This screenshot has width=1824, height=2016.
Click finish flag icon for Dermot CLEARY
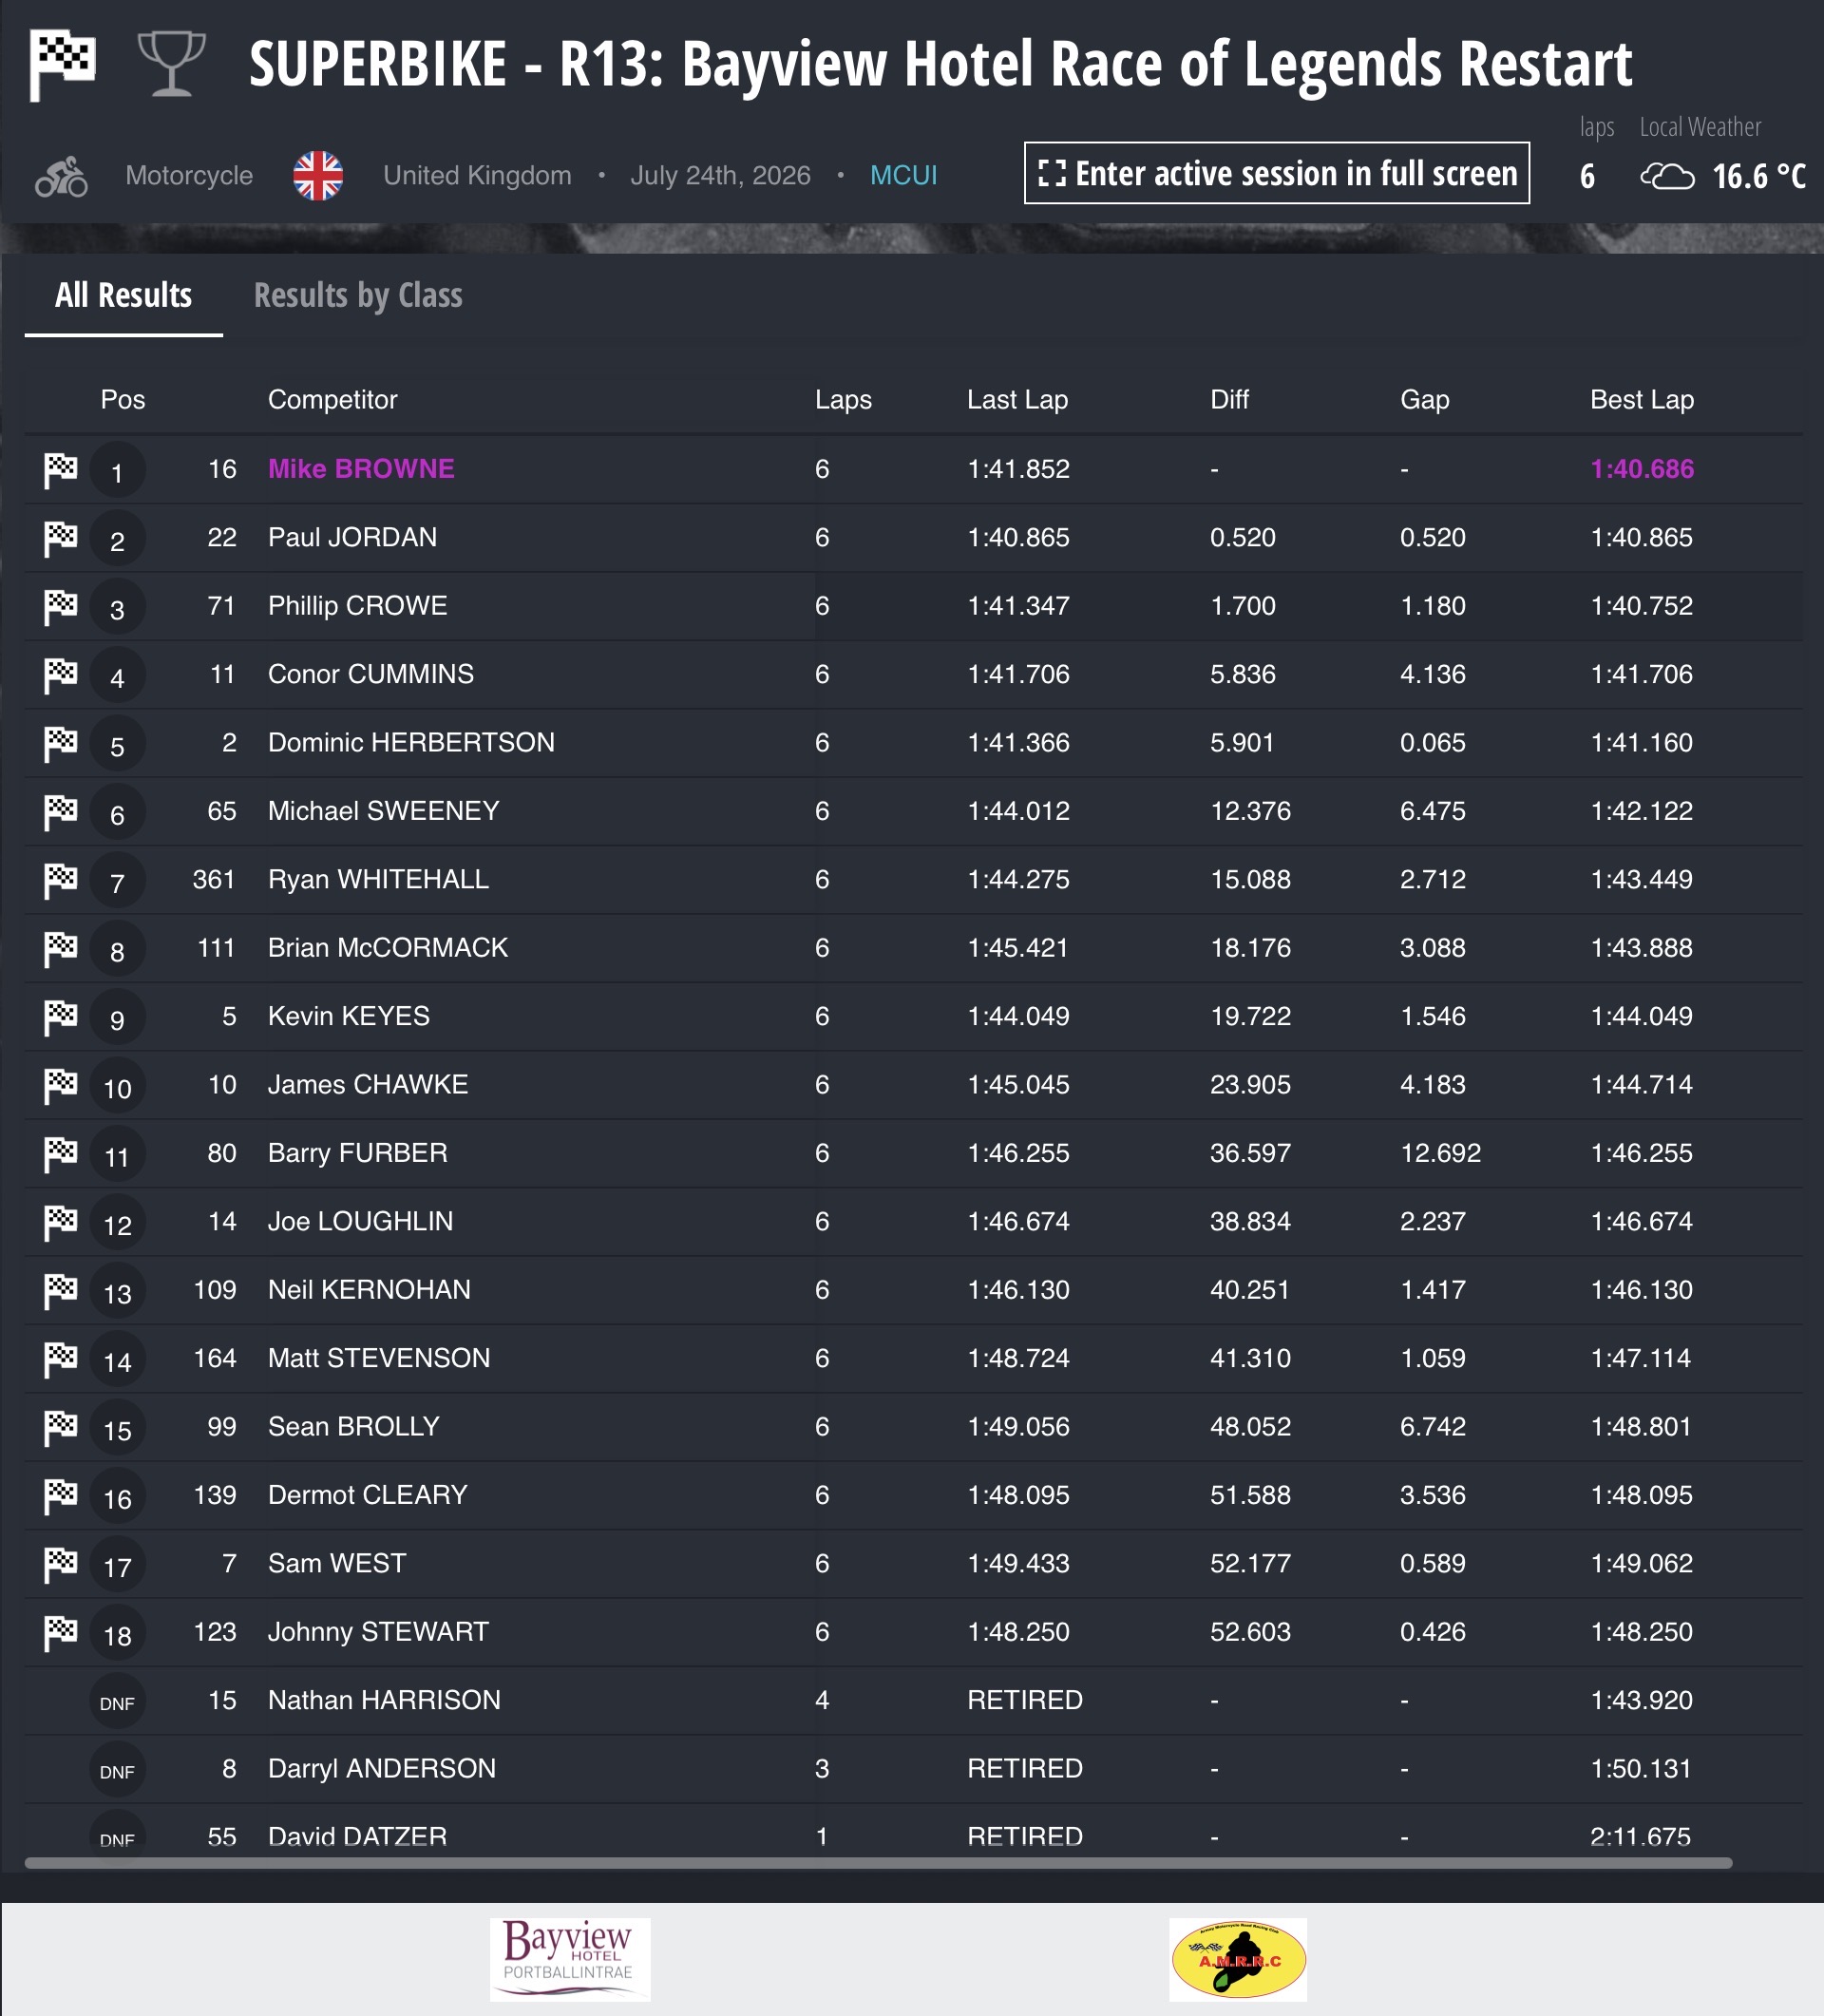pyautogui.click(x=60, y=1496)
